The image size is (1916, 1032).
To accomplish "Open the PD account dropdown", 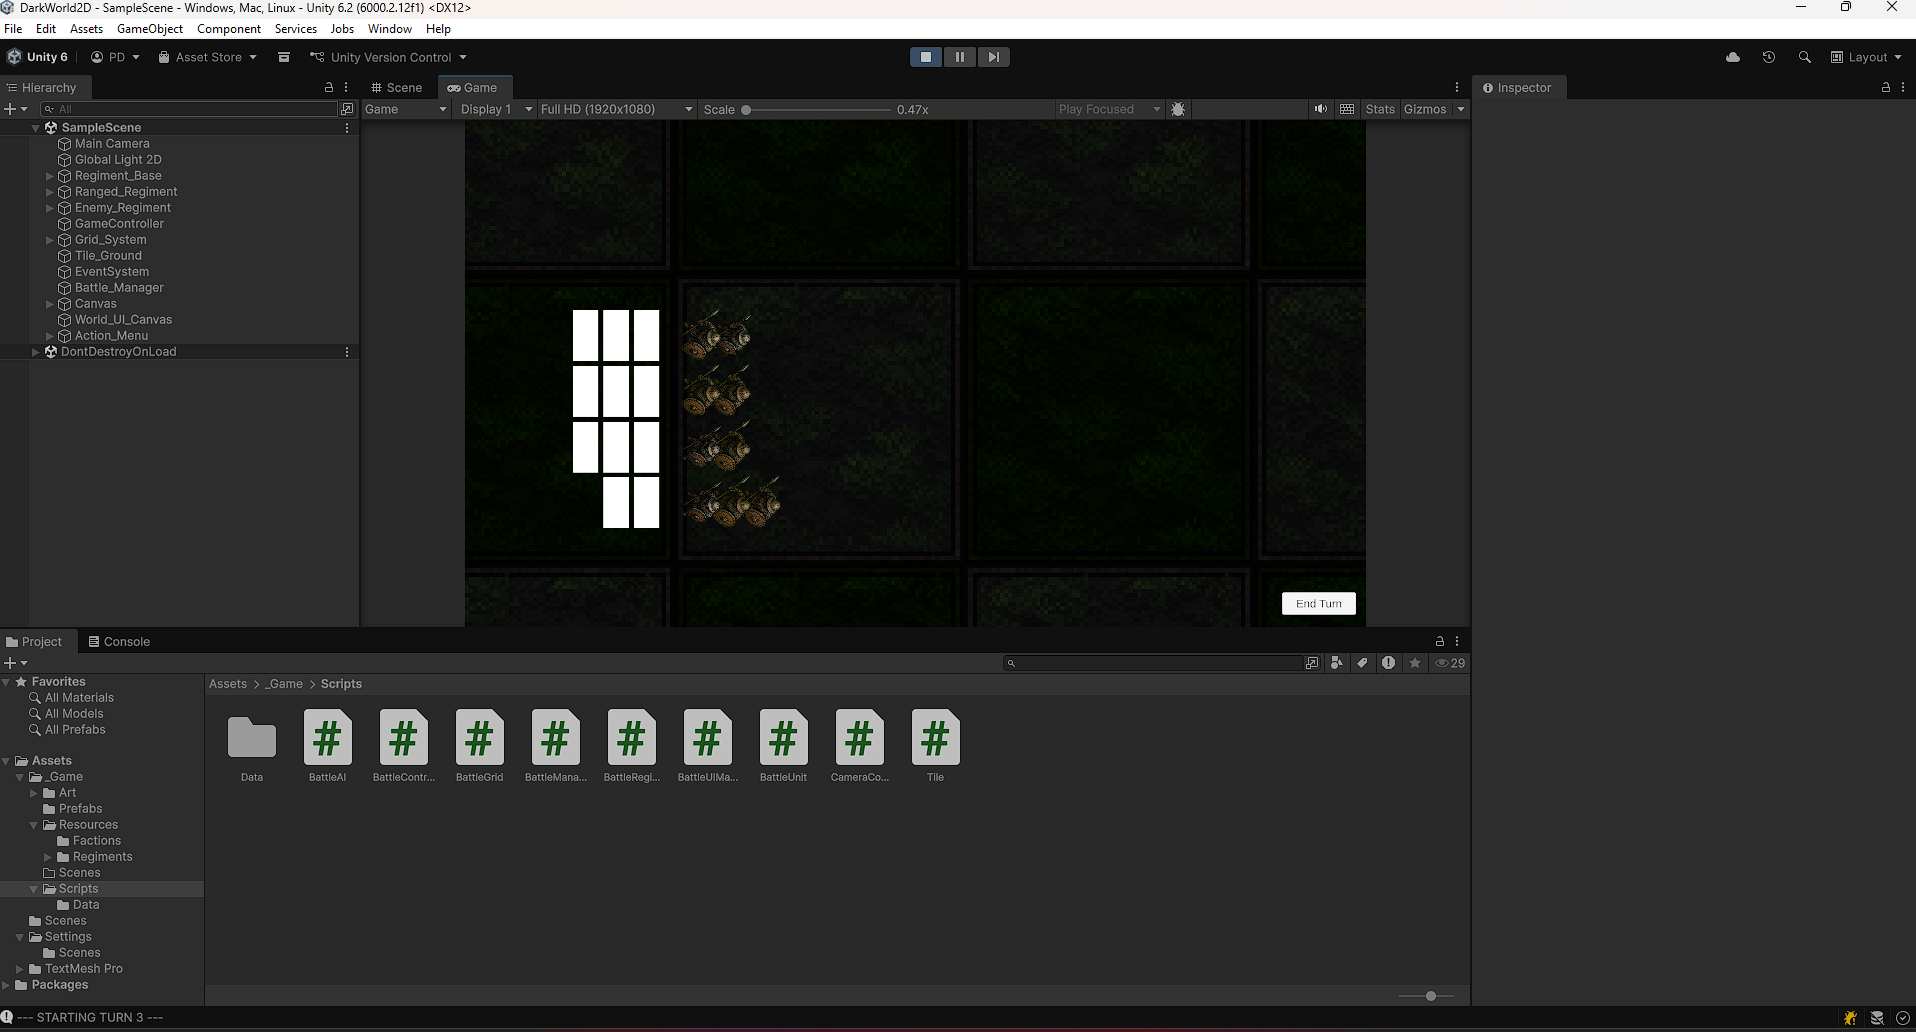I will (x=115, y=57).
